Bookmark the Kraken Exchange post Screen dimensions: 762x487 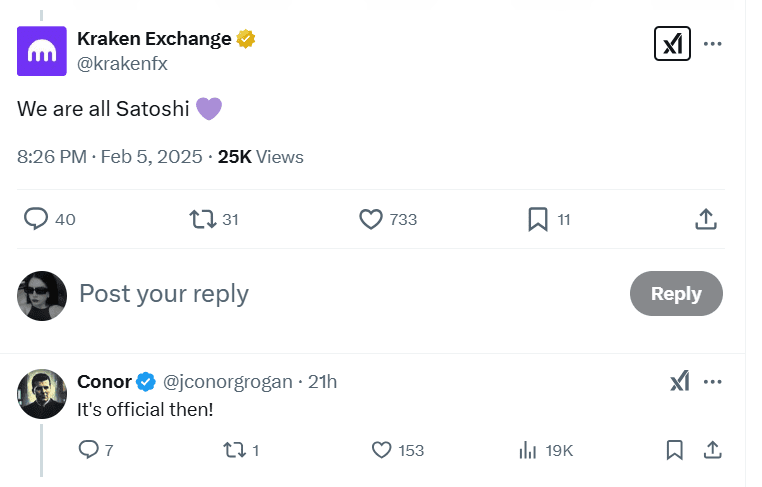pos(538,219)
